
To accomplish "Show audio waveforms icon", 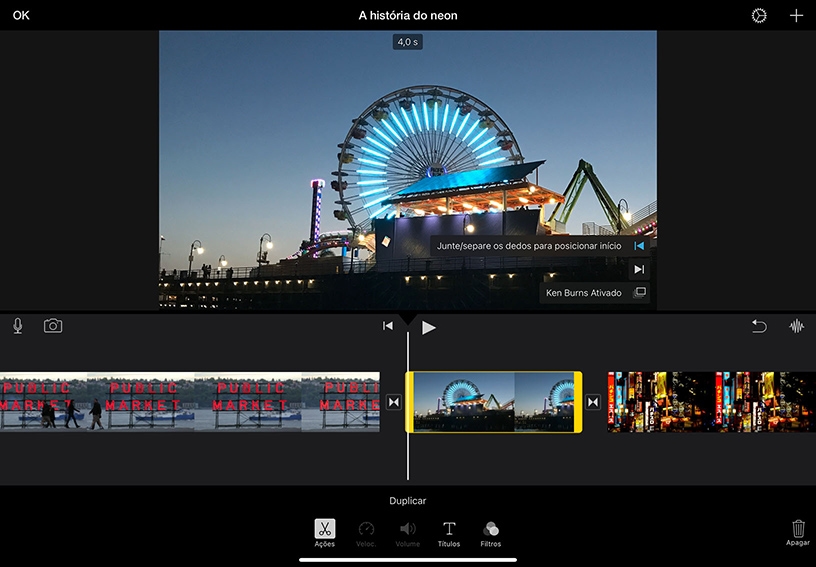I will [x=796, y=326].
